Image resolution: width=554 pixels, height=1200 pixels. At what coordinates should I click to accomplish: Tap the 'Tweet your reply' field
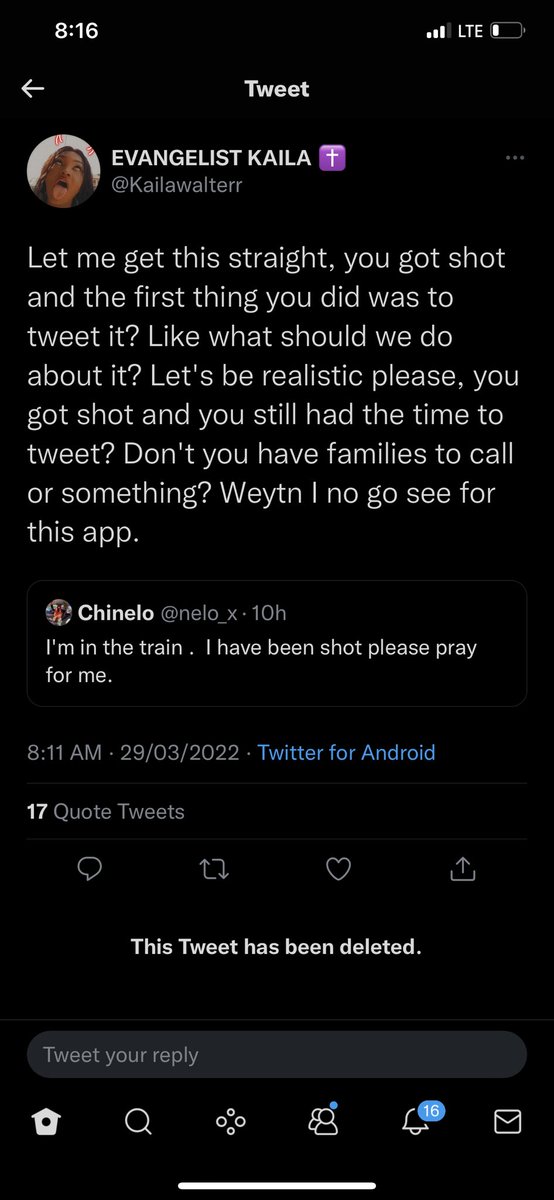pyautogui.click(x=277, y=1055)
